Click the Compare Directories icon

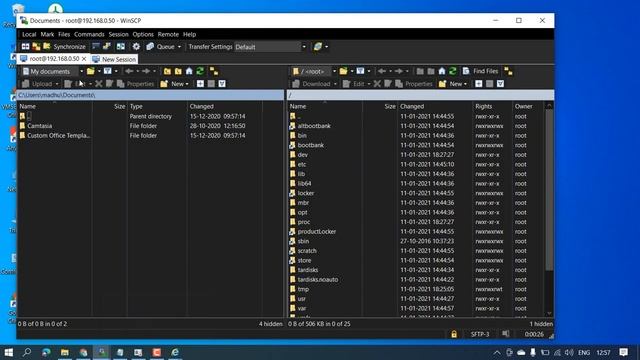(25, 47)
